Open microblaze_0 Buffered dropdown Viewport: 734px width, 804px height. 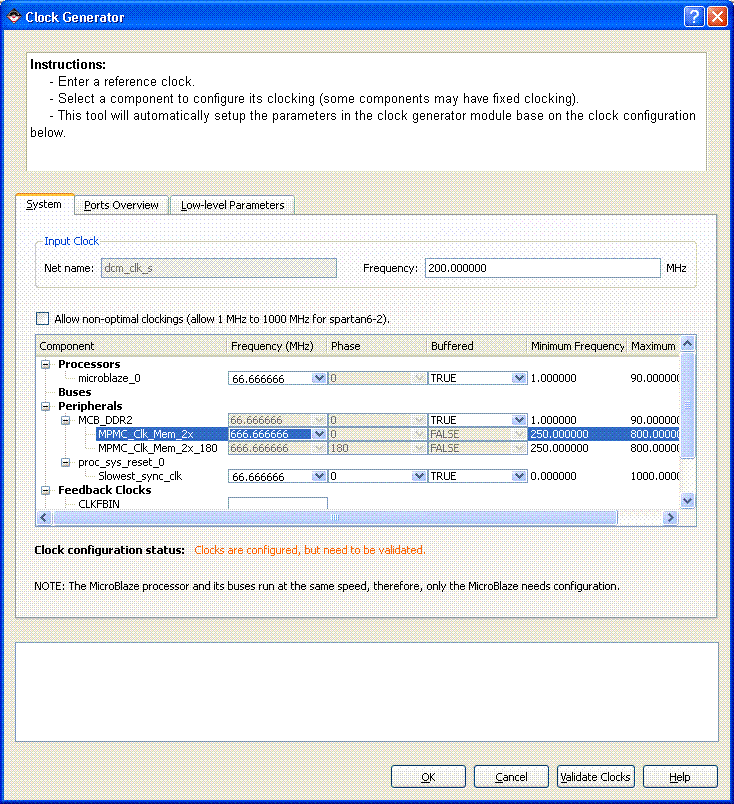point(519,379)
